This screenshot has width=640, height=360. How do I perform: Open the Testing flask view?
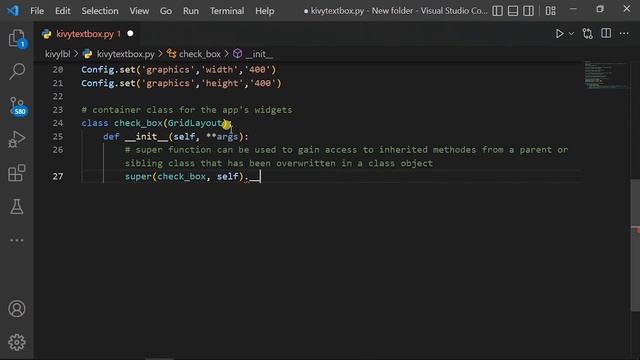17,207
